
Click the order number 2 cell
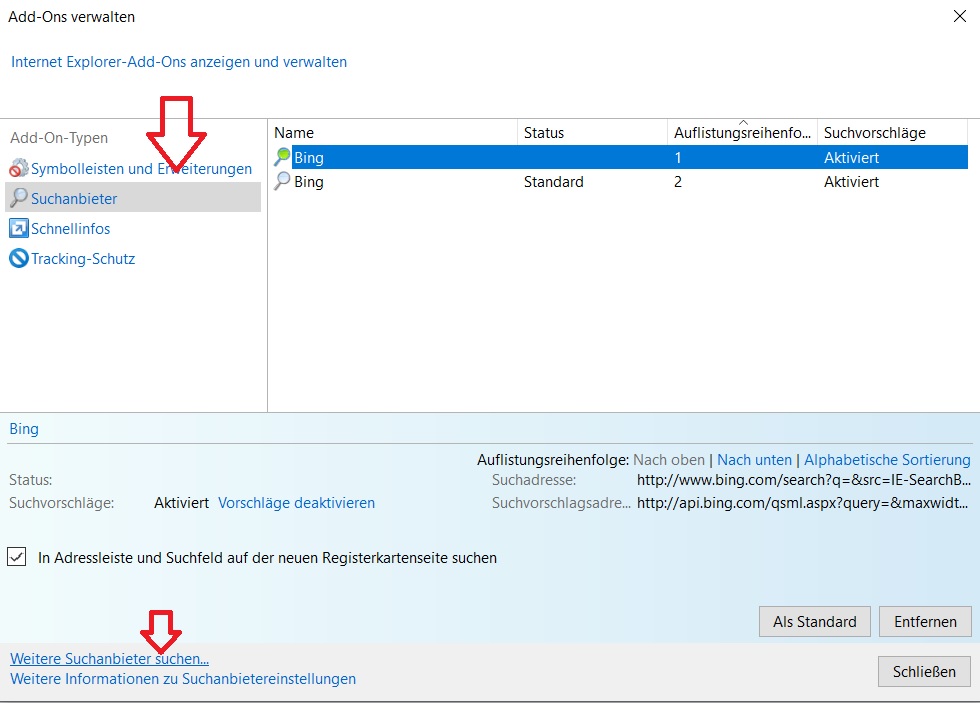coord(678,182)
